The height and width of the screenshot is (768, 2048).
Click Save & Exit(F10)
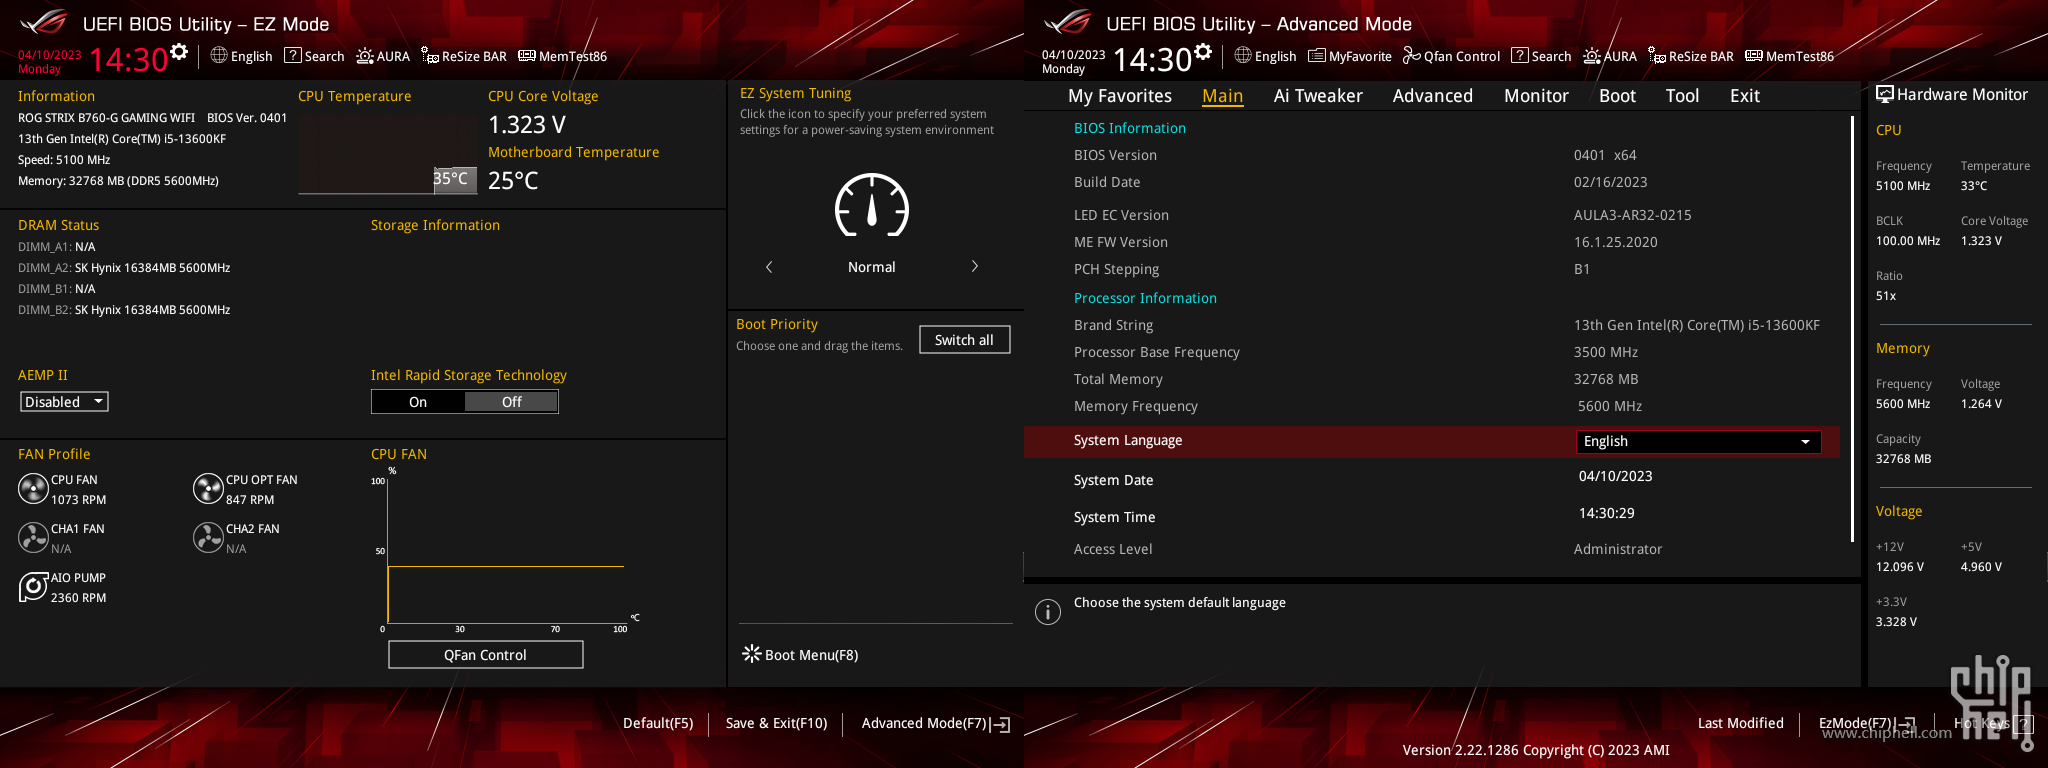tap(776, 723)
